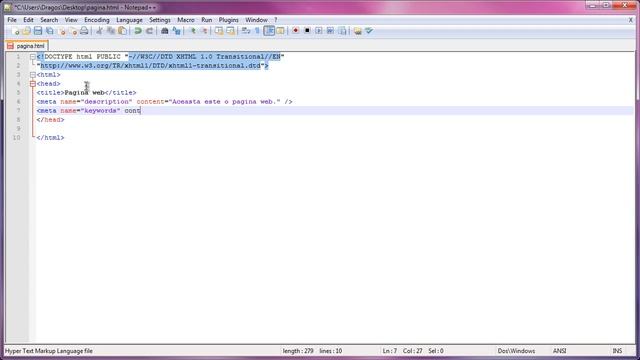Click the Zoom Out toolbar icon
Viewport: 640px width, 360px height.
204,31
